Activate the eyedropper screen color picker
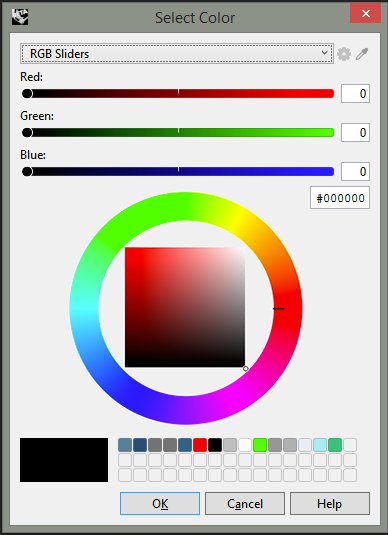This screenshot has height=535, width=388. click(x=362, y=54)
